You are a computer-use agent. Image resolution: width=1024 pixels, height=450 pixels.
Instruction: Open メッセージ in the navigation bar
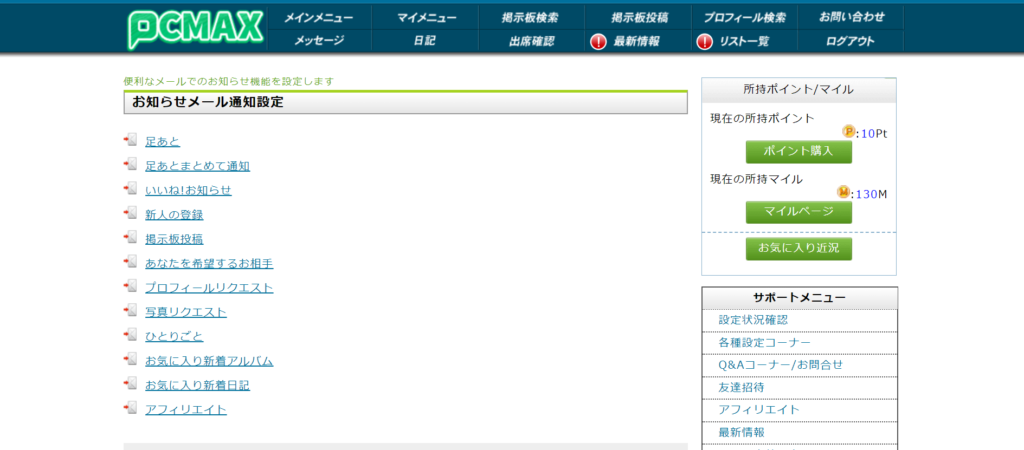318,41
